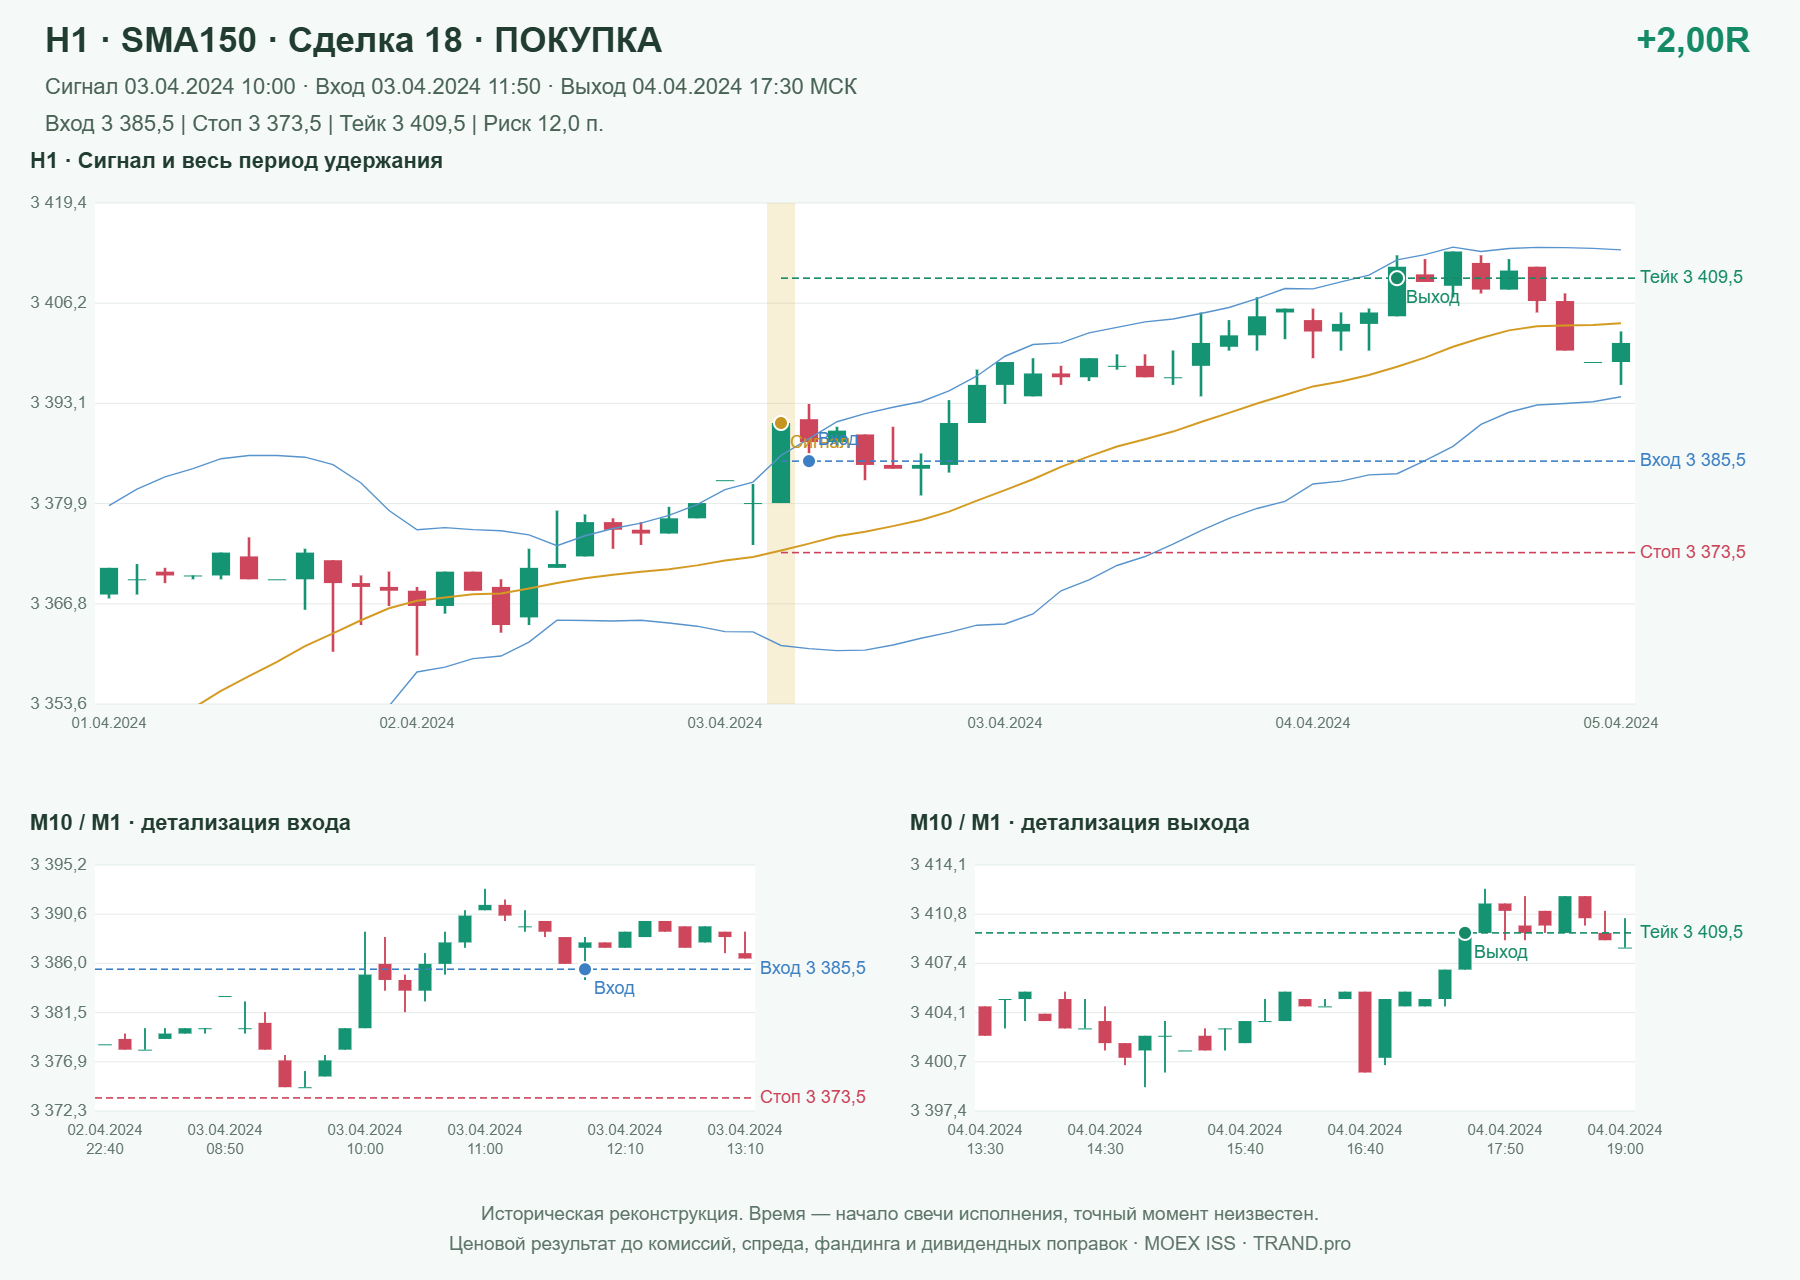1800x1280 pixels.
Task: Click the 3 372,3 label in entry detail axis
Action: [58, 1111]
